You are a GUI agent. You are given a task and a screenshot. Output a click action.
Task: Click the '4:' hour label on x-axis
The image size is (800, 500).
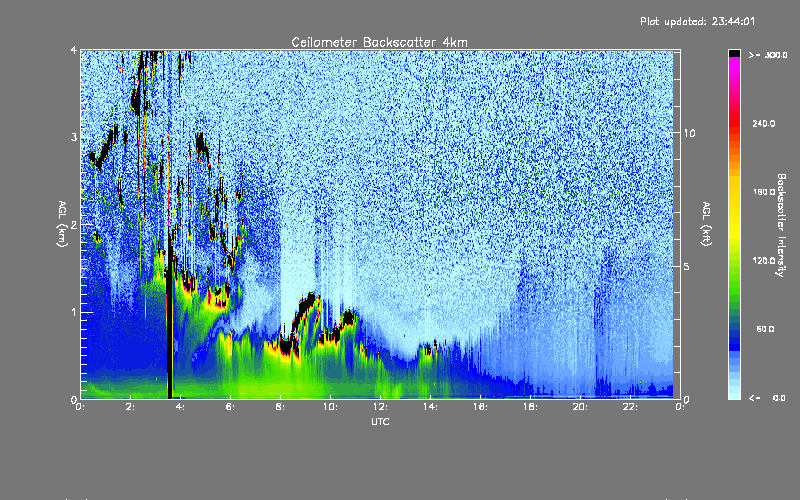[180, 407]
